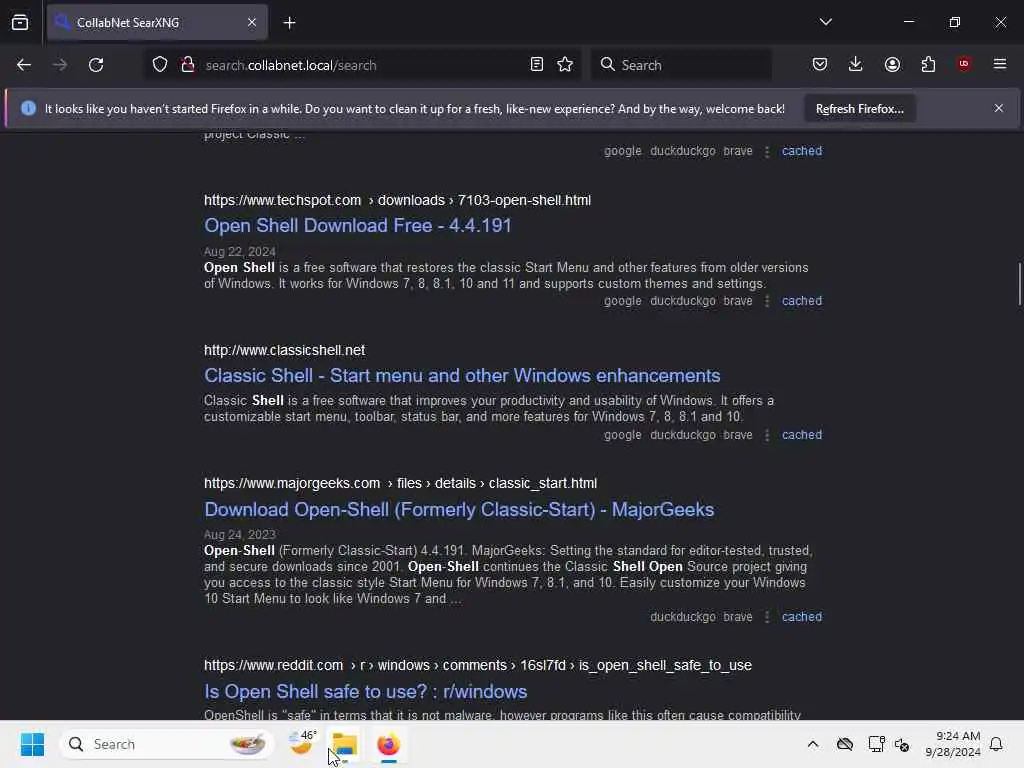Click the Refresh Firefox button
1024x768 pixels.
(x=859, y=108)
